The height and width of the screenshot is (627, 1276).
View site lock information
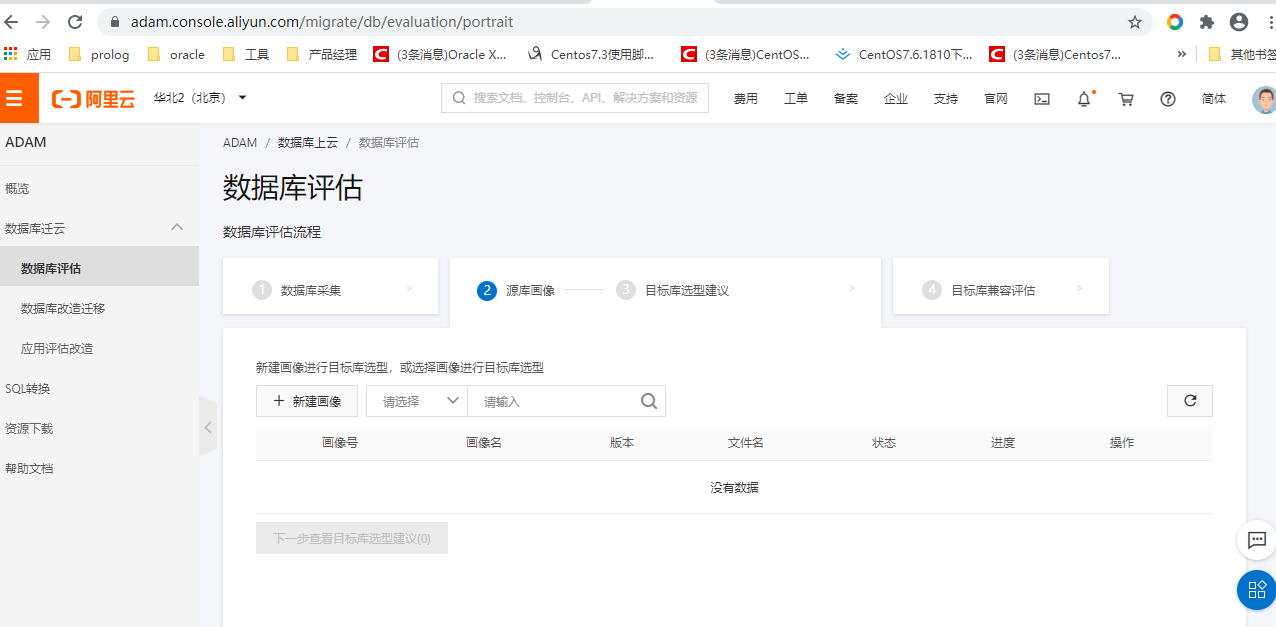coord(115,22)
